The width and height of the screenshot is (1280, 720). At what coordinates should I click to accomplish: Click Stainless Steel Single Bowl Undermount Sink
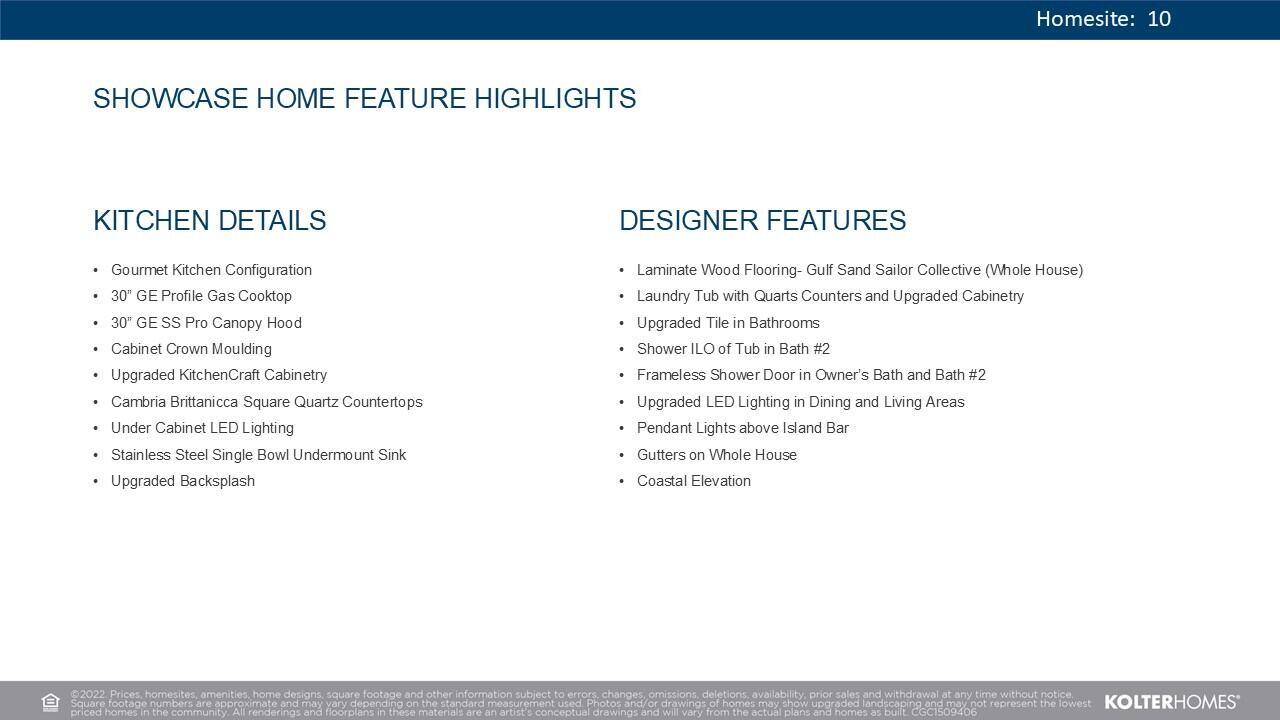coord(258,455)
